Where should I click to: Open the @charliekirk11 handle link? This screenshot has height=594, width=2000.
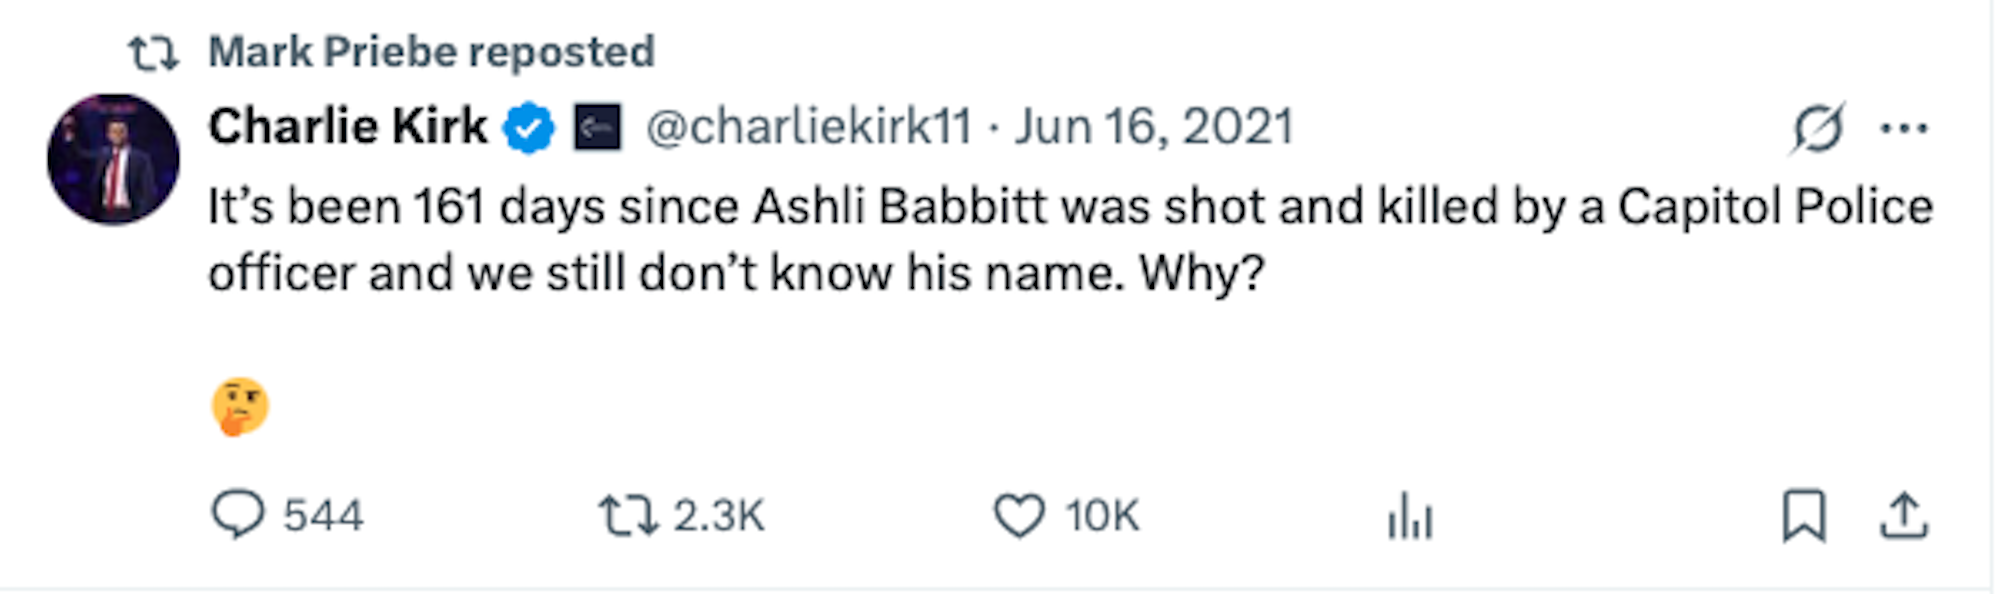click(808, 127)
